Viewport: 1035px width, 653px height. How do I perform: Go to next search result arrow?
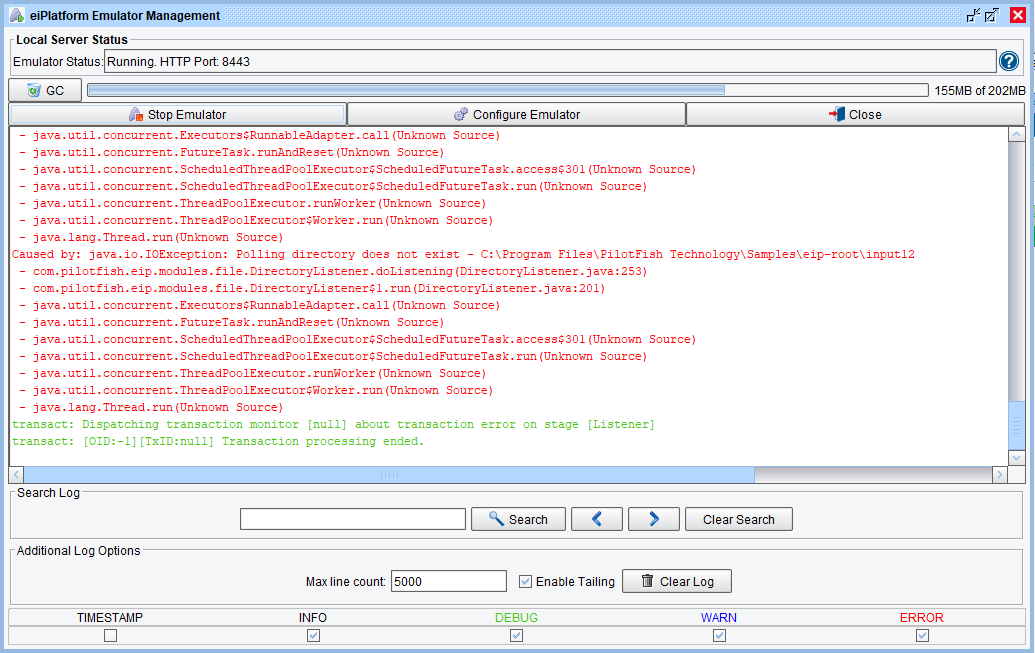pyautogui.click(x=653, y=519)
